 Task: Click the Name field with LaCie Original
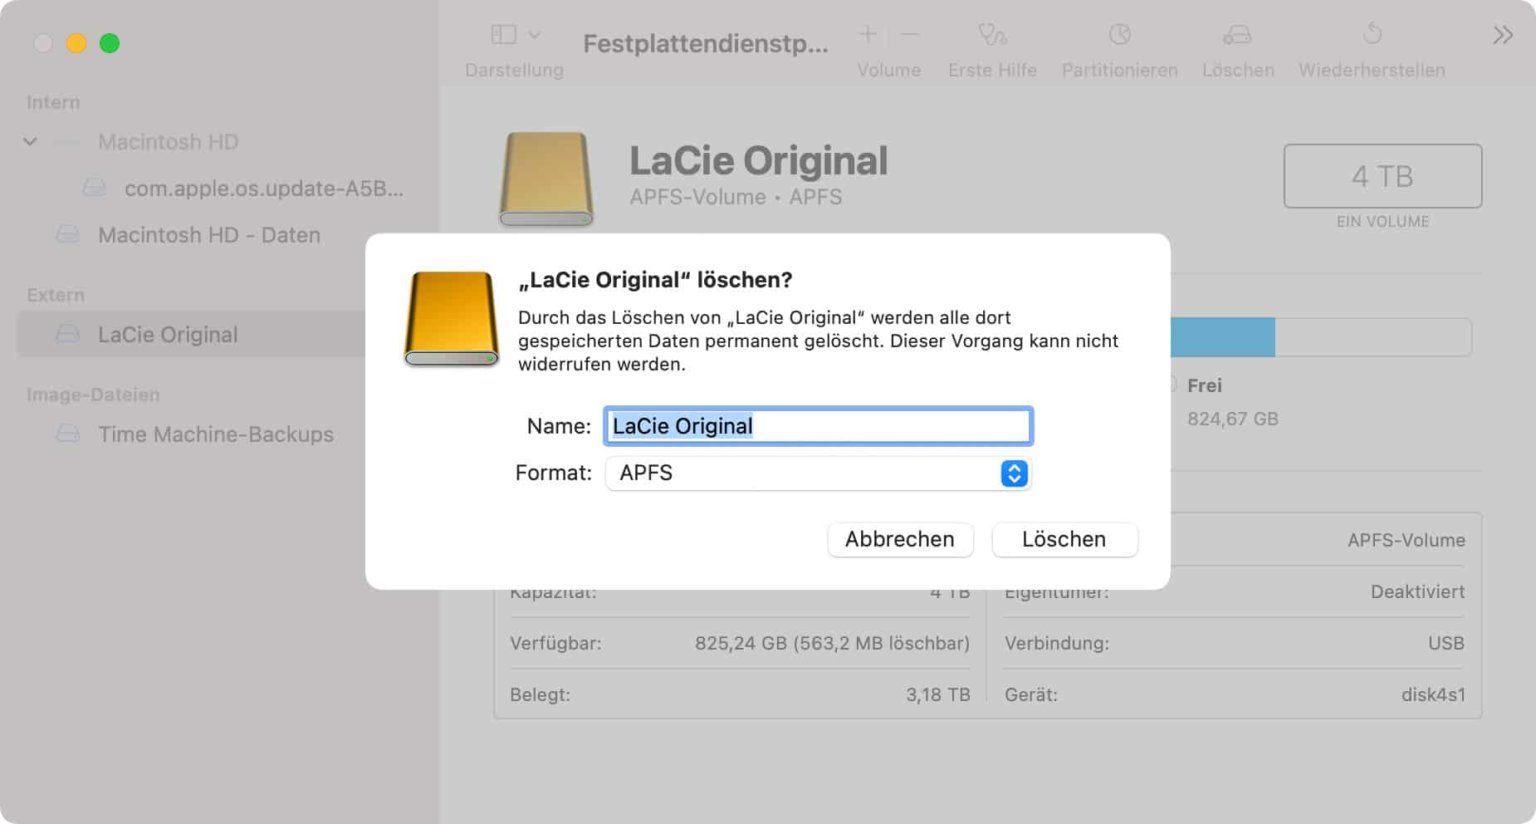tap(818, 426)
